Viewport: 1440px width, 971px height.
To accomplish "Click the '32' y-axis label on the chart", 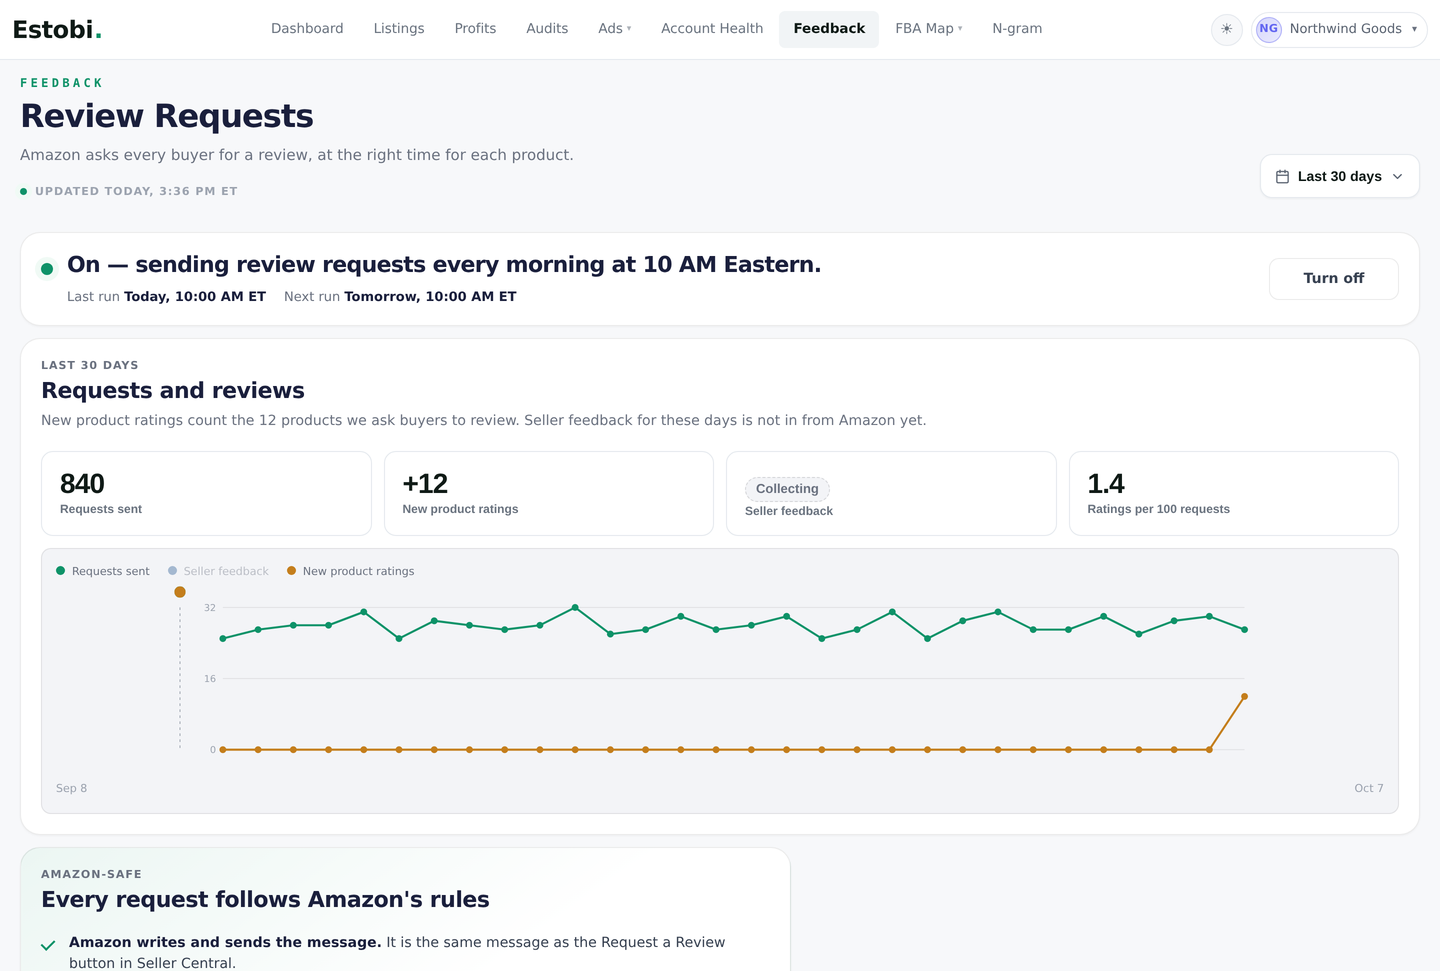I will pyautogui.click(x=210, y=608).
